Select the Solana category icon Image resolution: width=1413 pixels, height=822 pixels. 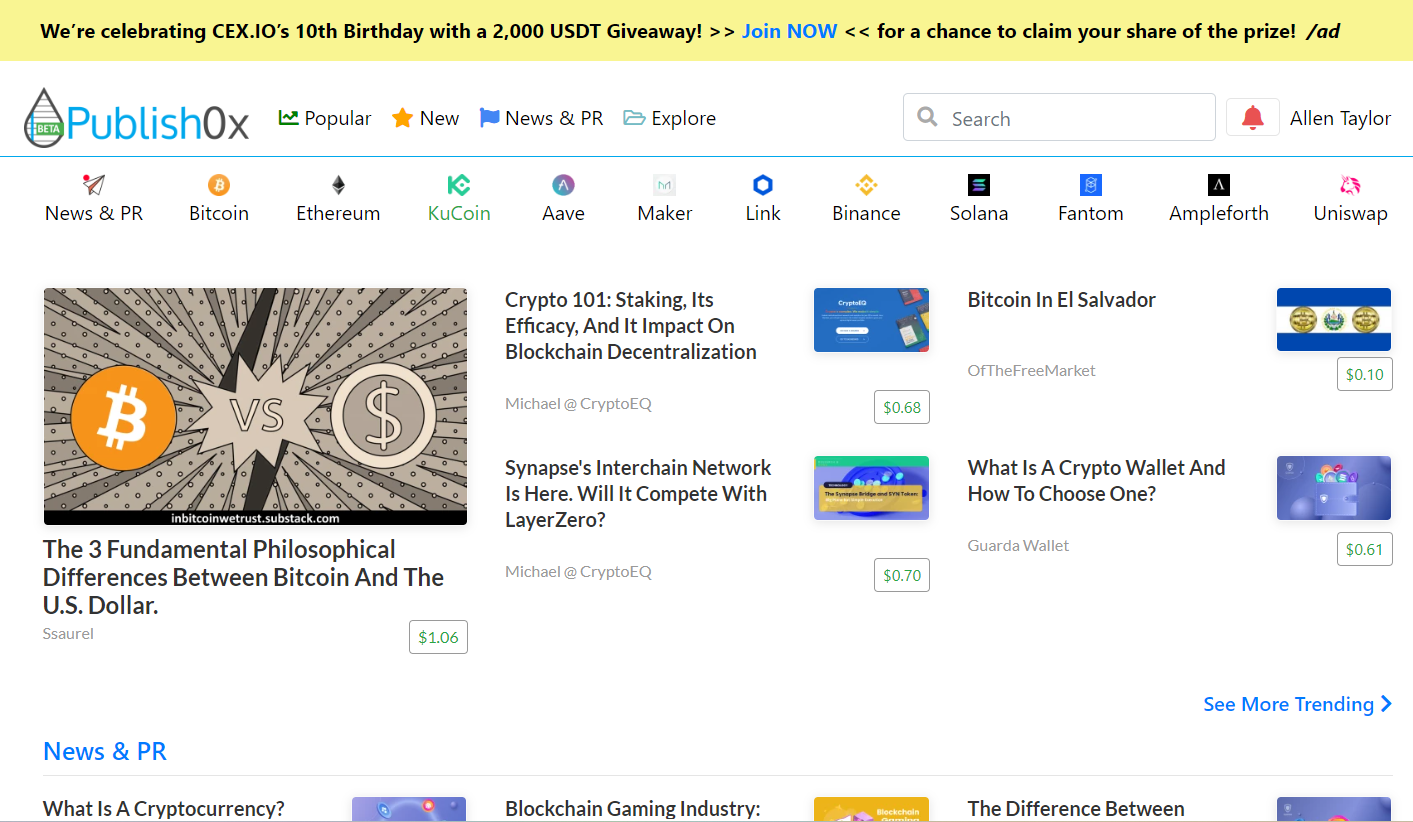979,185
